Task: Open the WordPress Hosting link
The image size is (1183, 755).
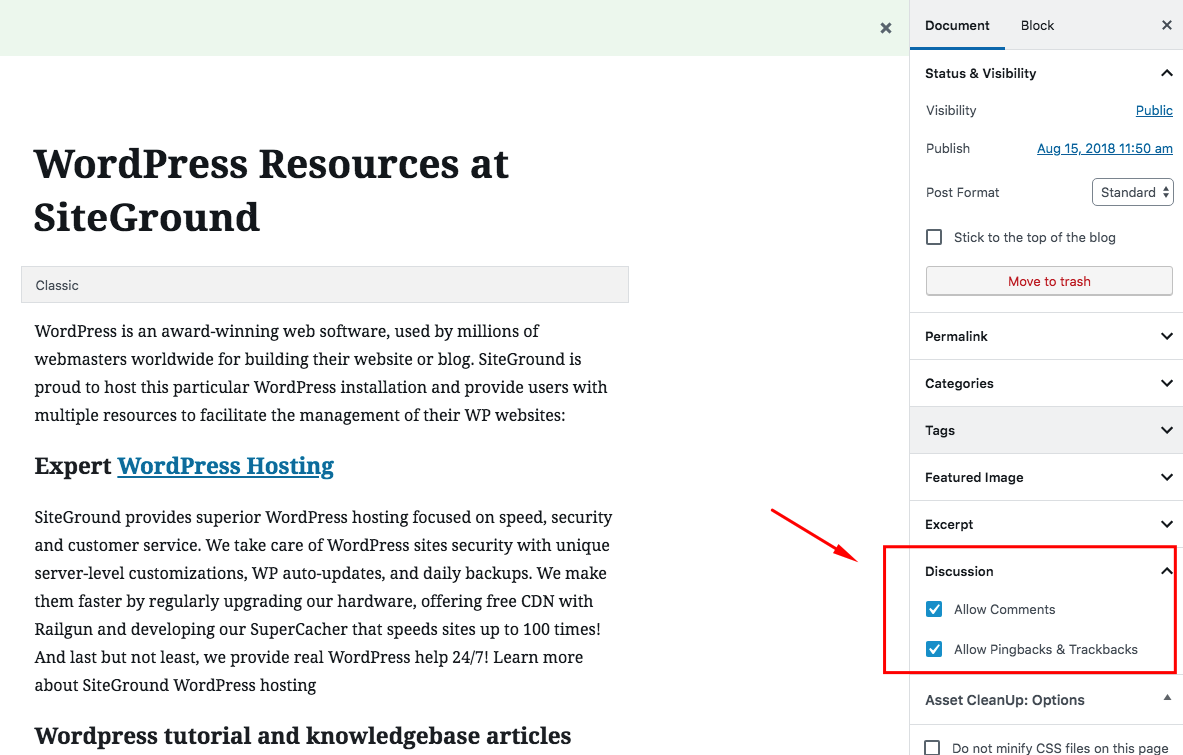Action: (225, 466)
